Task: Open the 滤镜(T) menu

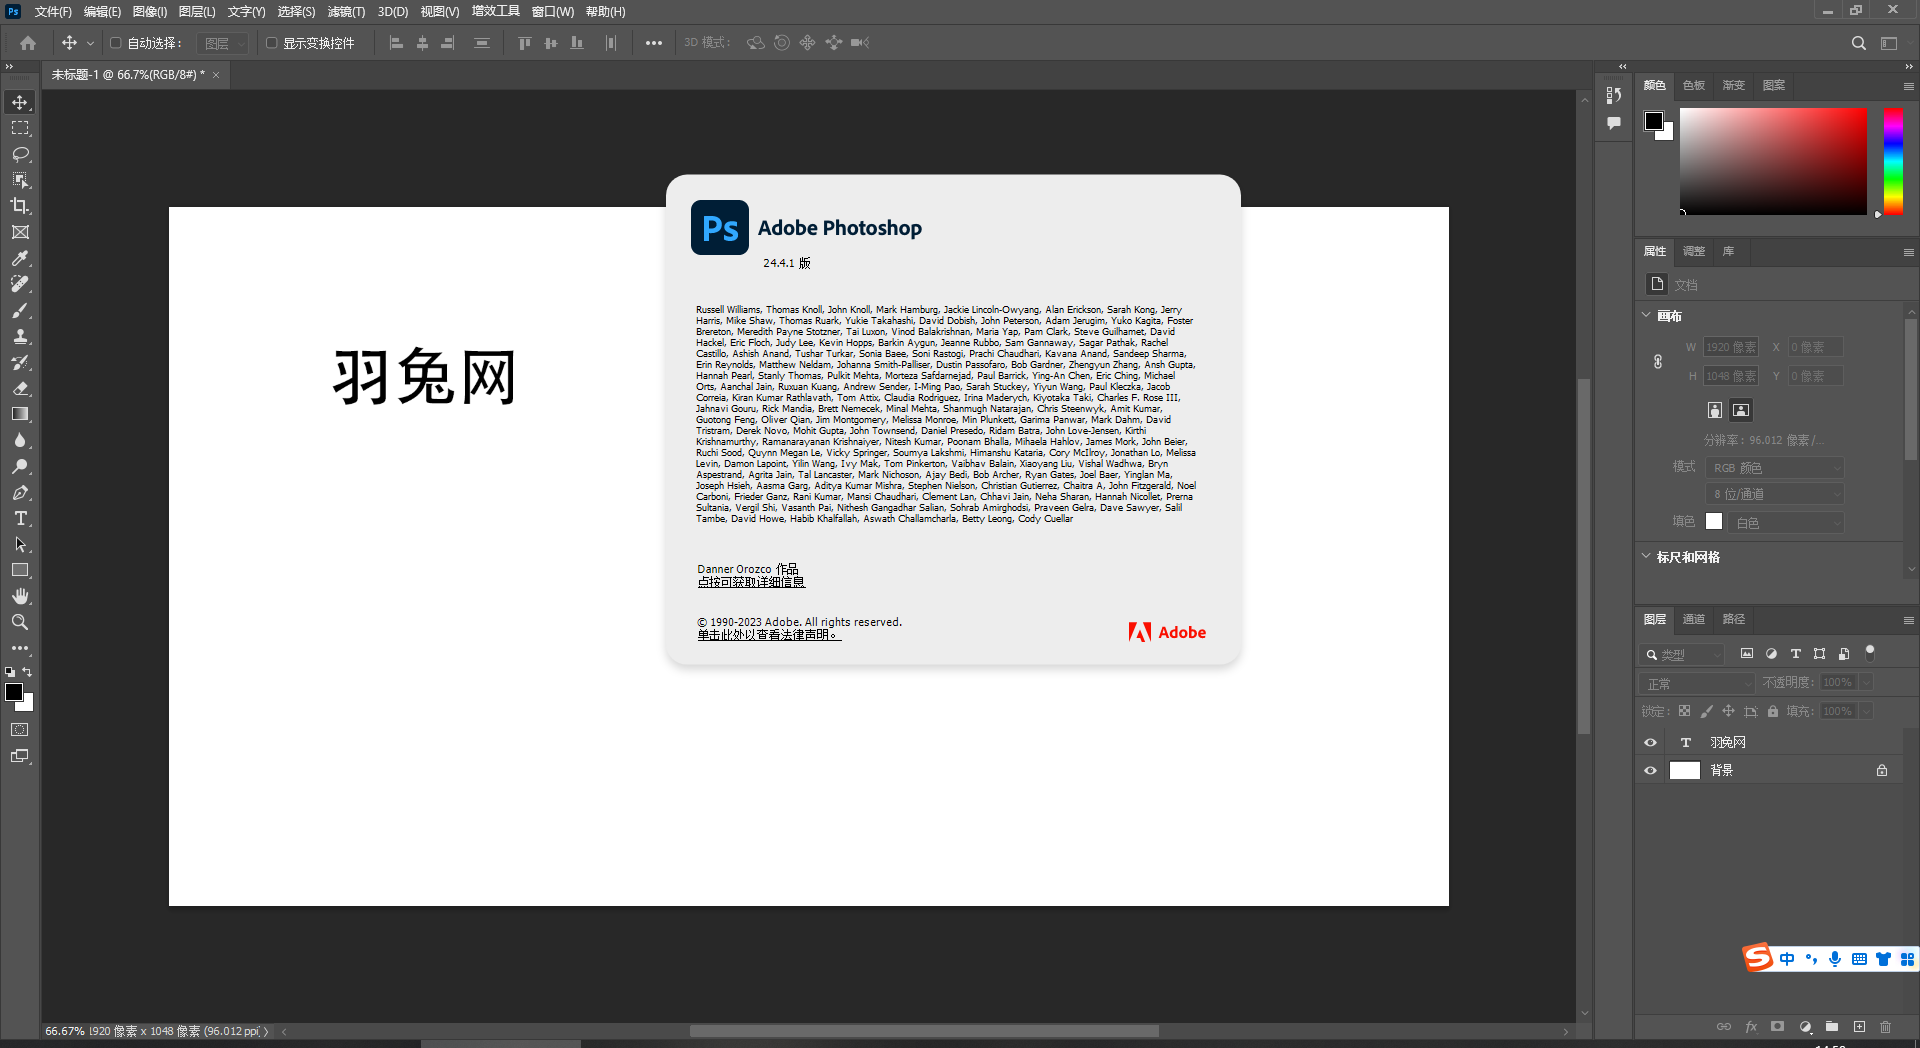Action: (x=346, y=12)
